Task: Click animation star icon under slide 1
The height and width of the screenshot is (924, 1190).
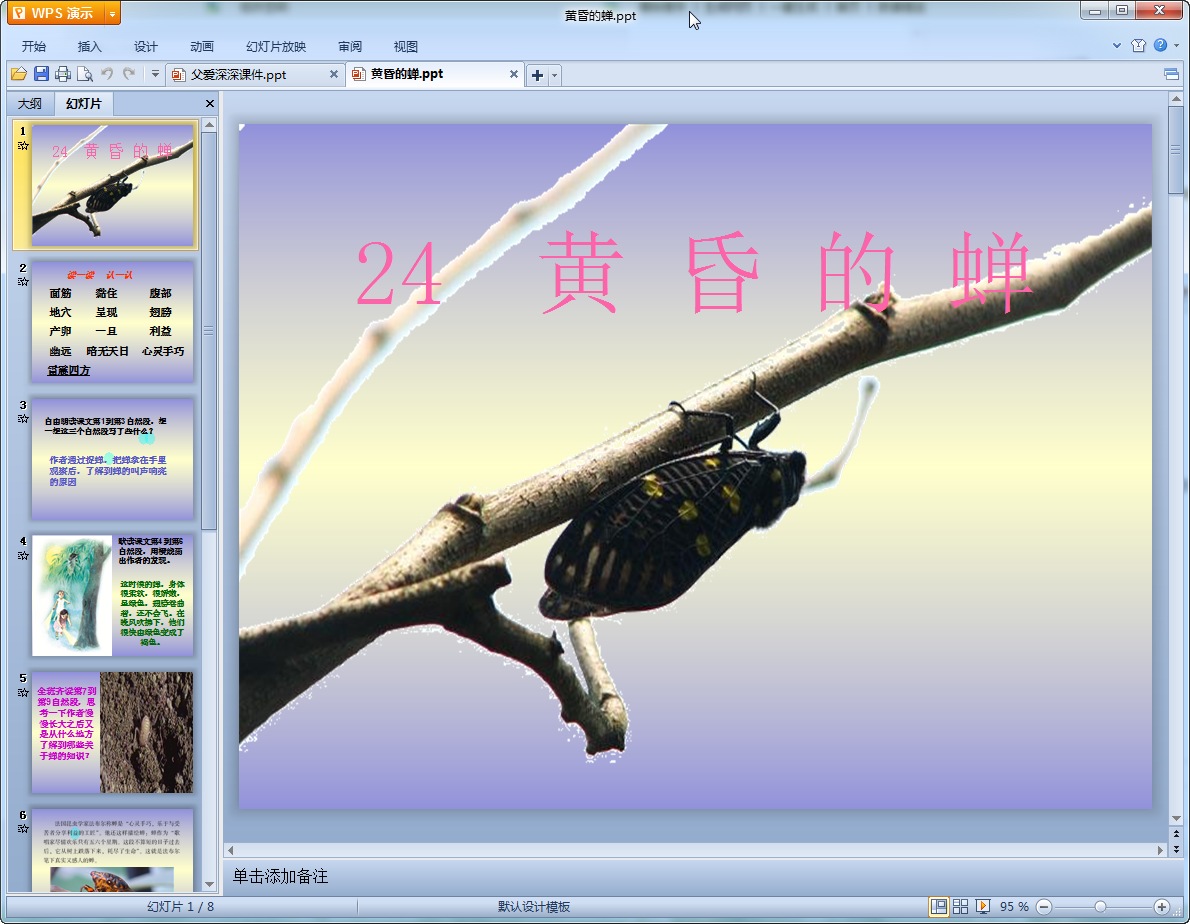Action: [23, 146]
